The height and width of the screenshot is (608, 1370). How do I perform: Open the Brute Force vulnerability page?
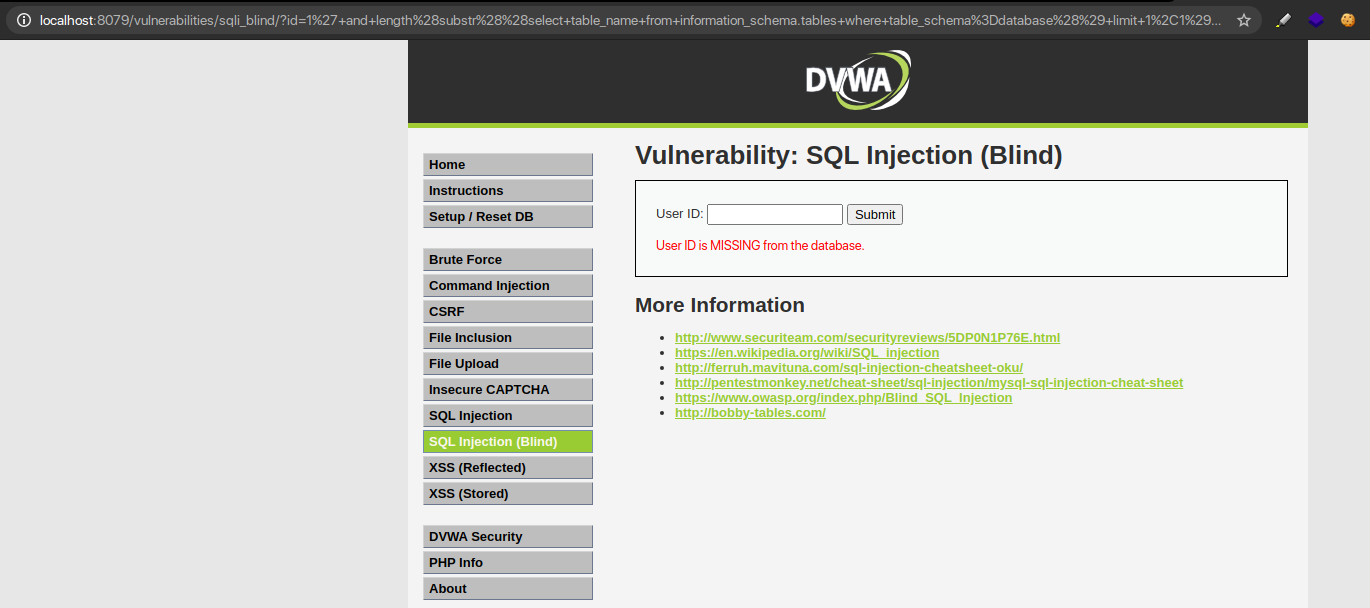click(x=508, y=260)
